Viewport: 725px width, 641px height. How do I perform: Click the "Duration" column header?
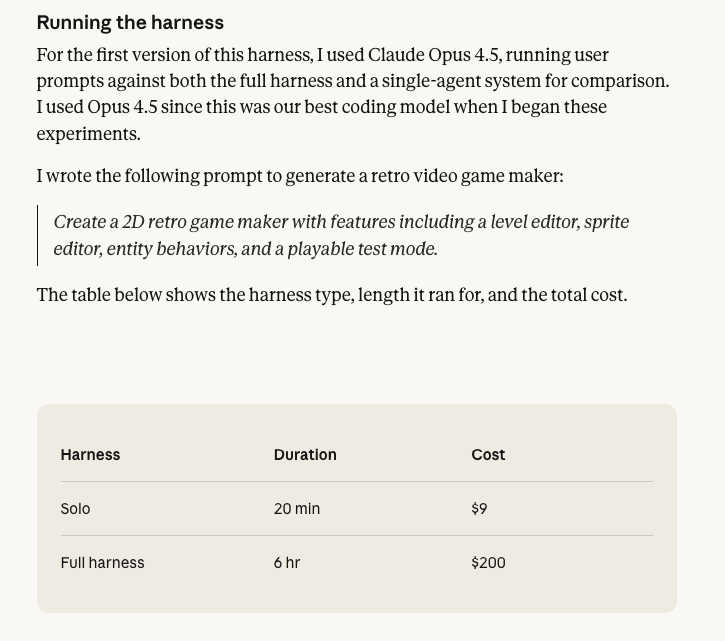pos(305,455)
